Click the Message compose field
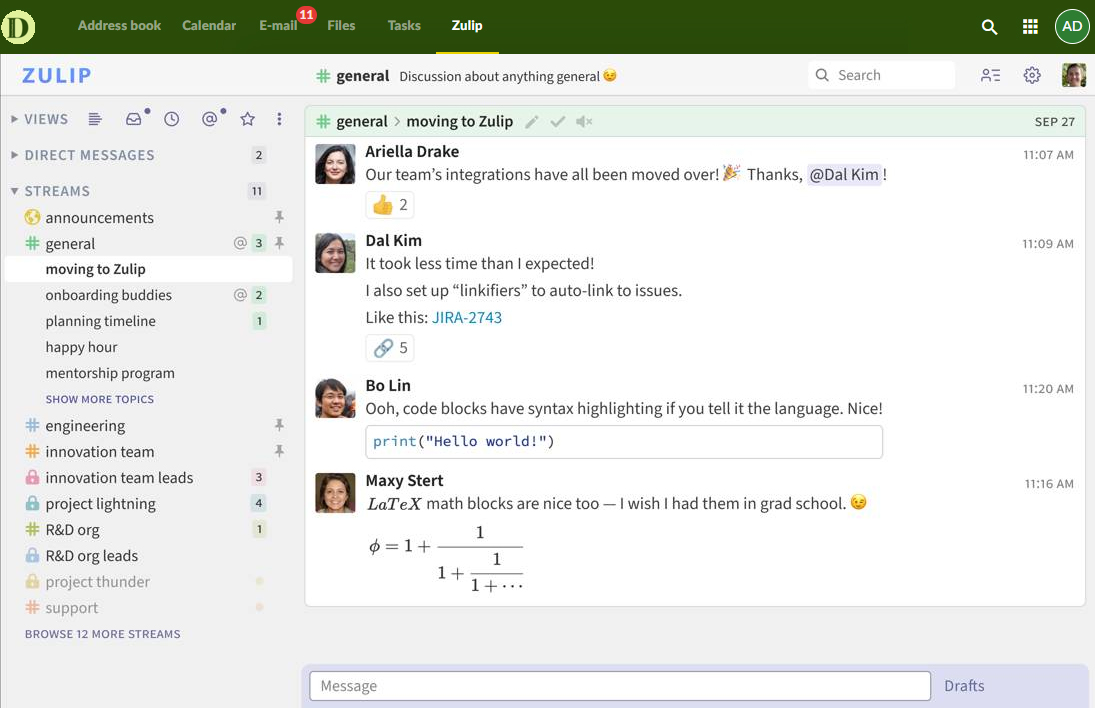This screenshot has width=1095, height=708. 620,686
